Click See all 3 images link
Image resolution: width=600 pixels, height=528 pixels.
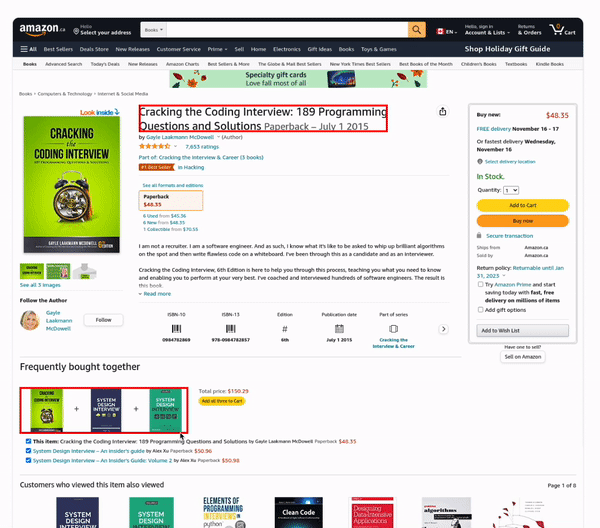(x=40, y=285)
